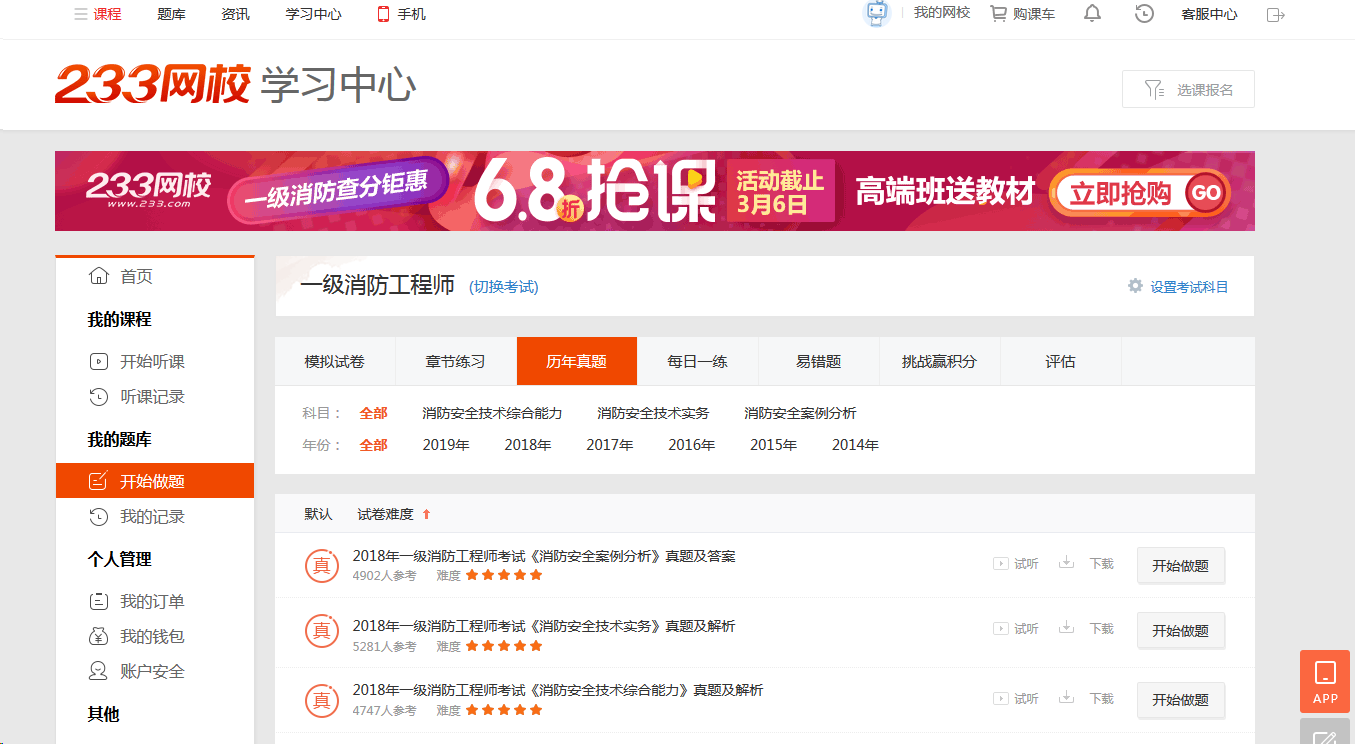The image size is (1355, 744).
Task: Click the filter icon in 选课报名 button
Action: click(1154, 89)
